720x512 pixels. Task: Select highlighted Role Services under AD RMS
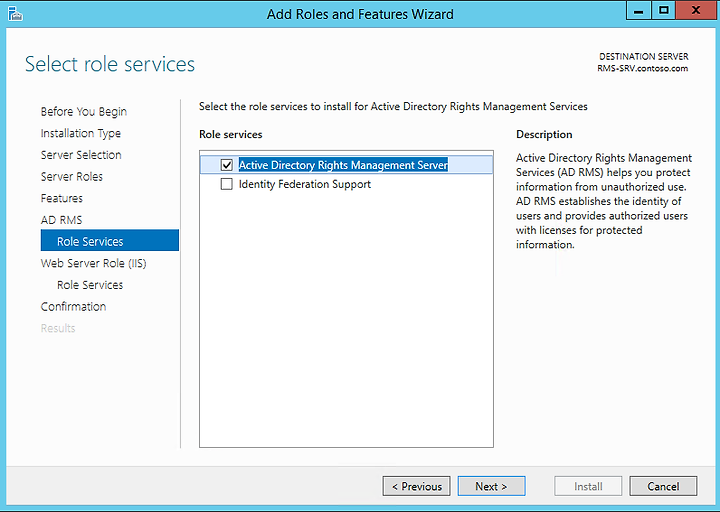[x=110, y=241]
